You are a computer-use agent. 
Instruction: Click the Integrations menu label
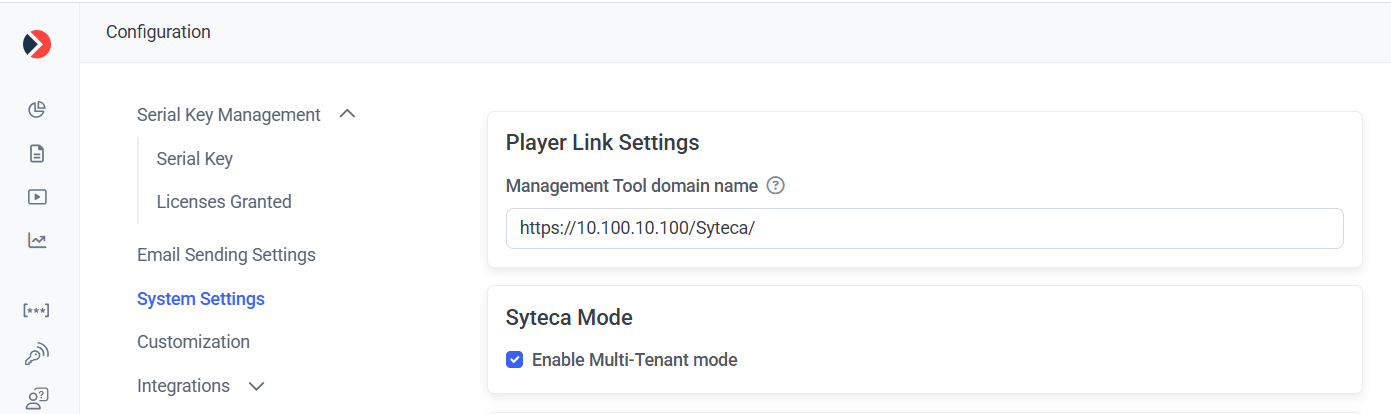tap(183, 386)
